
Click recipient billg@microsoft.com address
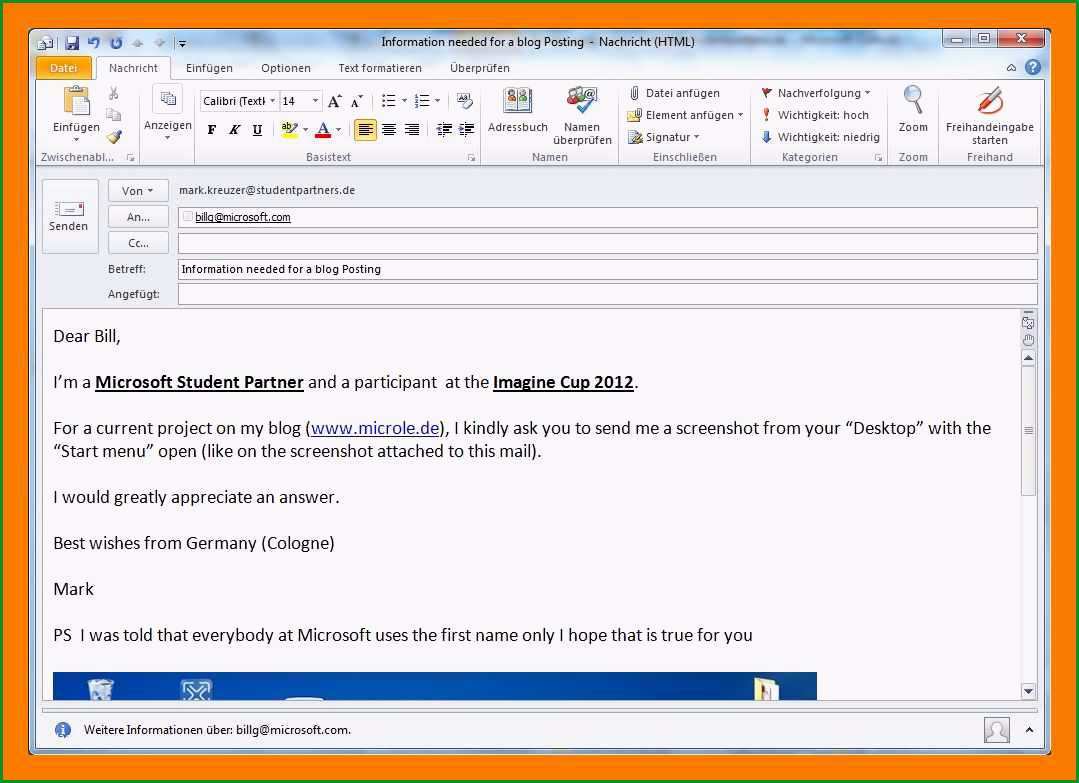tap(243, 217)
